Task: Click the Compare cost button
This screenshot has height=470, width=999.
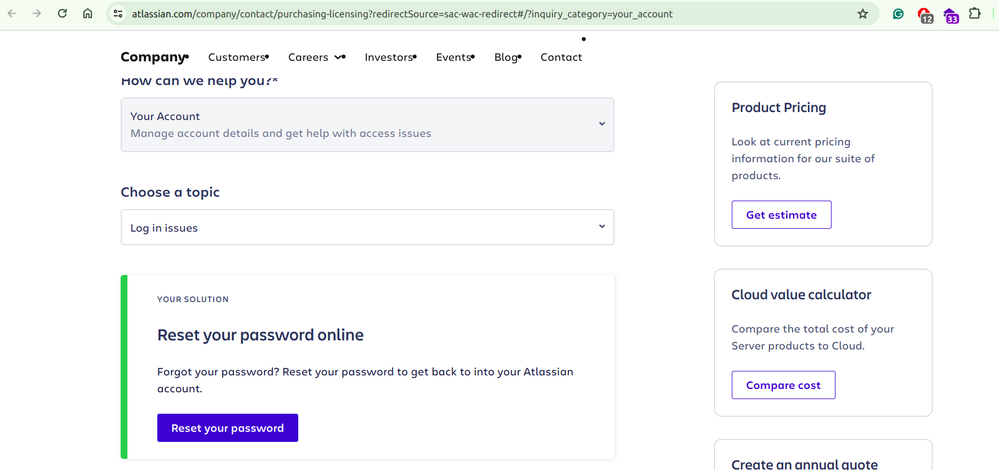Action: coord(783,385)
